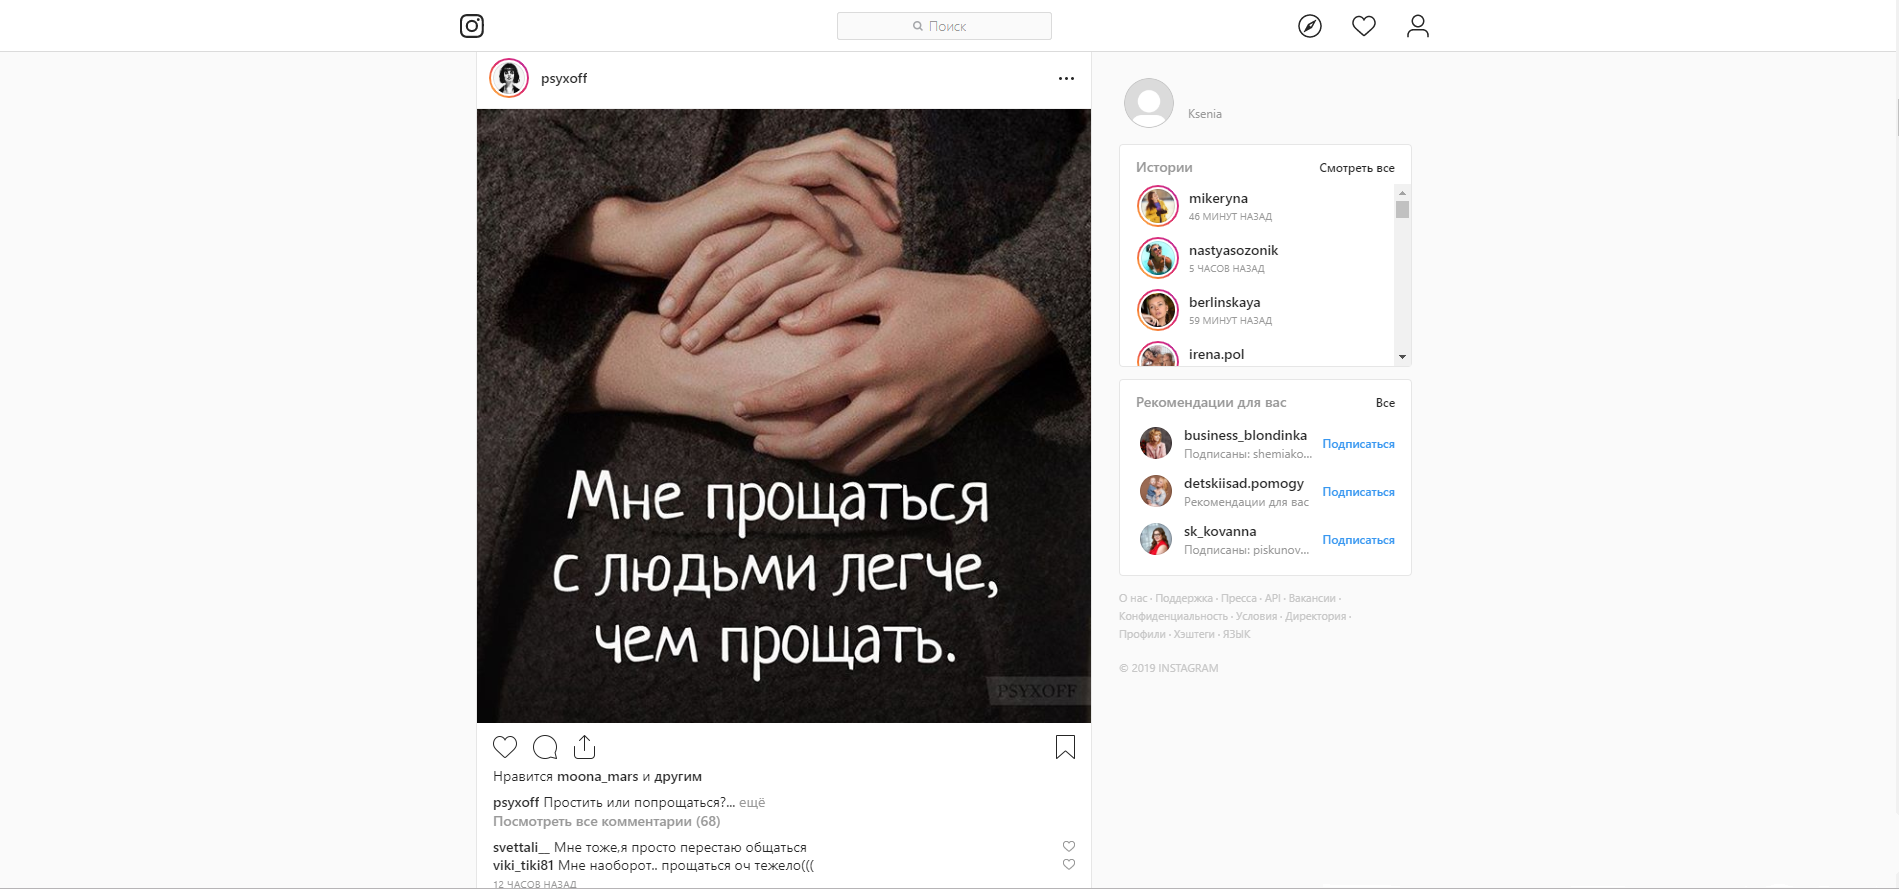Click 'Смотреть все' in stories panel
Screen dimensions: 1899x893
coord(1356,168)
